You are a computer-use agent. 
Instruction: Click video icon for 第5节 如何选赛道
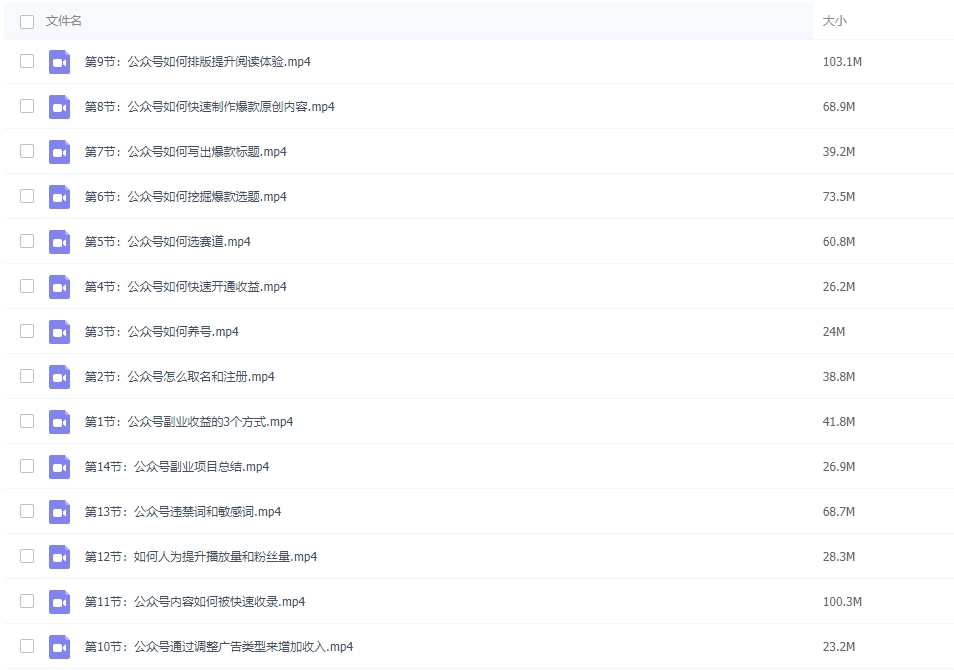(60, 242)
